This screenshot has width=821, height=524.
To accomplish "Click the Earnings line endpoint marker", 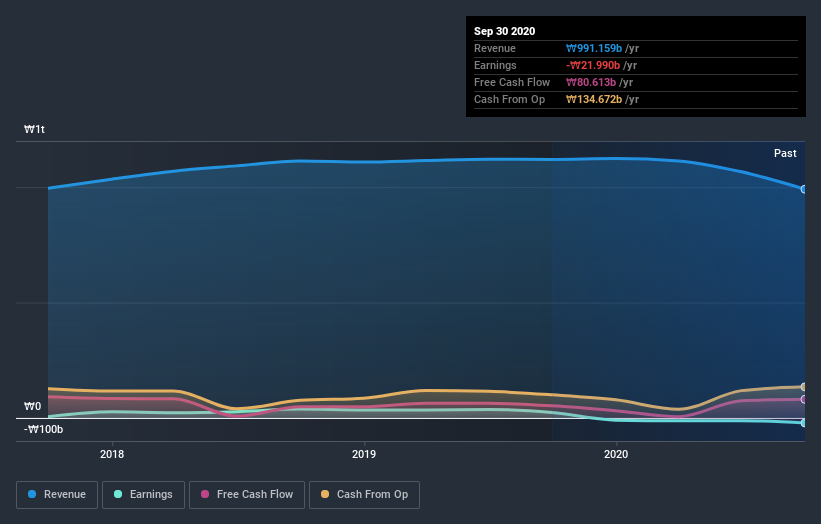I will (x=803, y=422).
